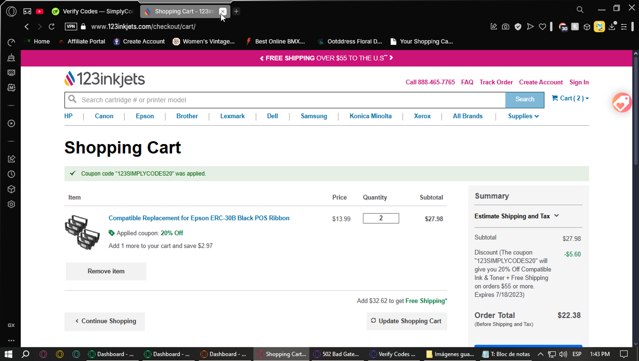Open Your Shopping Ca... bookmark
The height and width of the screenshot is (361, 639).
[422, 42]
